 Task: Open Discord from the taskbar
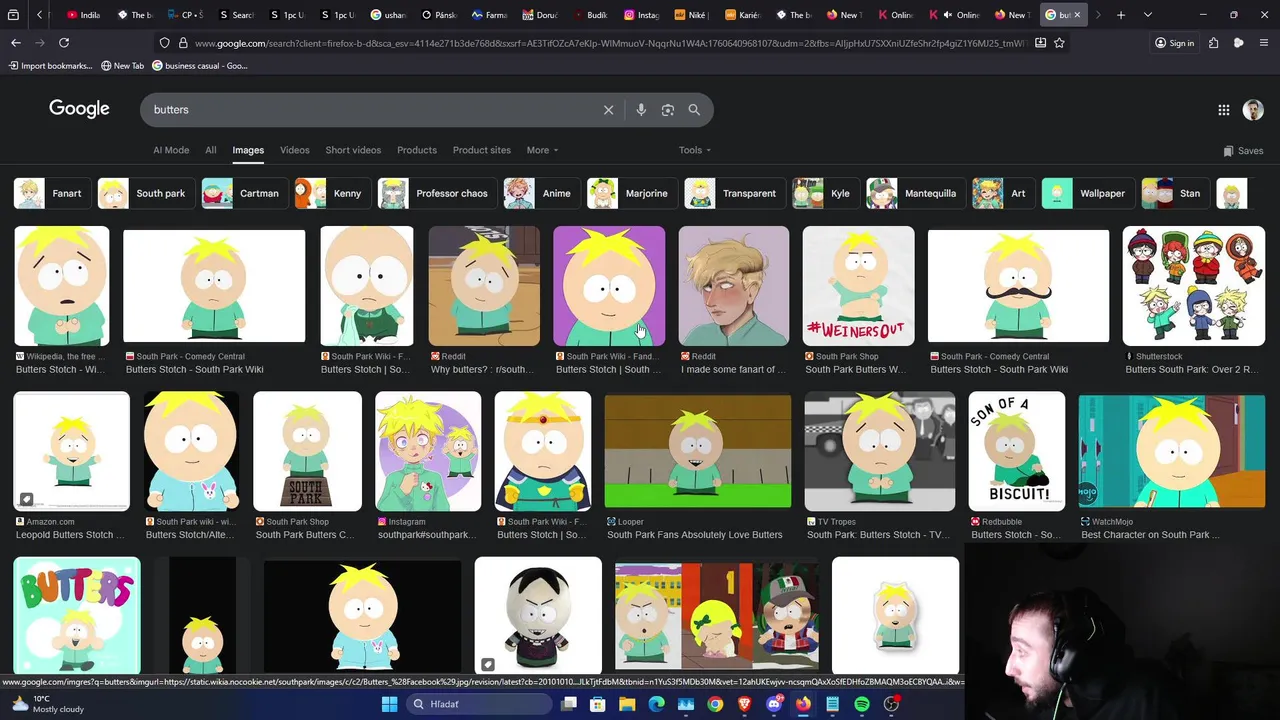pyautogui.click(x=774, y=704)
